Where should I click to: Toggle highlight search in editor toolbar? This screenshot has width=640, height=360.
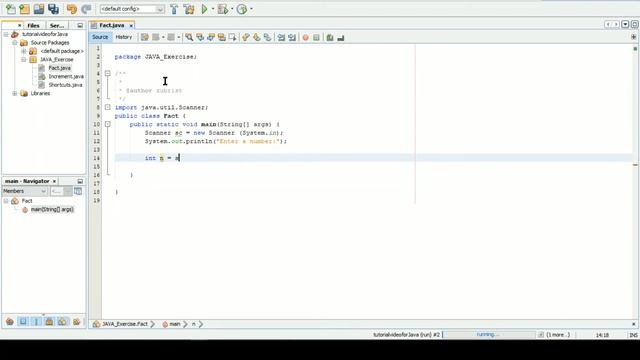pos(222,38)
